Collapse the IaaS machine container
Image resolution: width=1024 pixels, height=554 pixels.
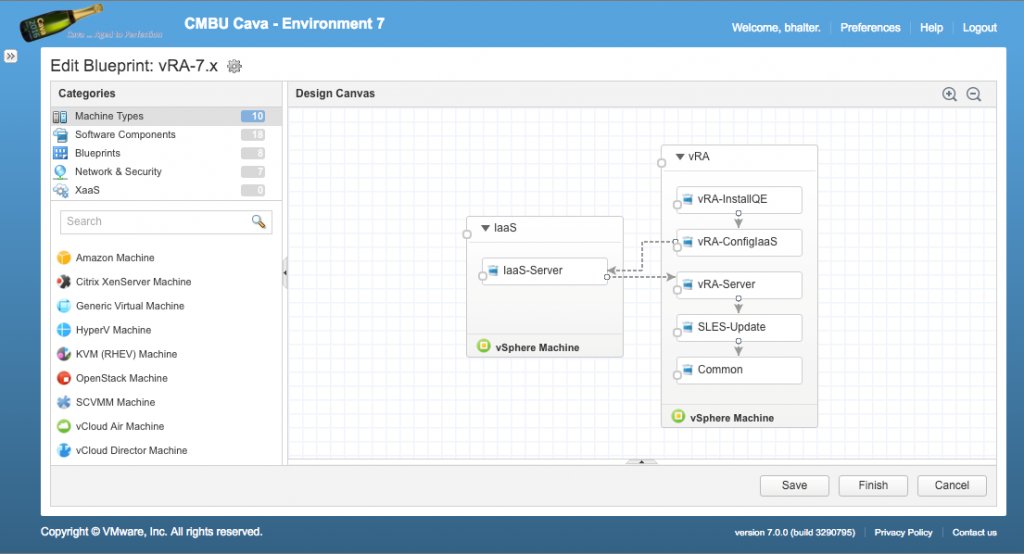(x=485, y=228)
